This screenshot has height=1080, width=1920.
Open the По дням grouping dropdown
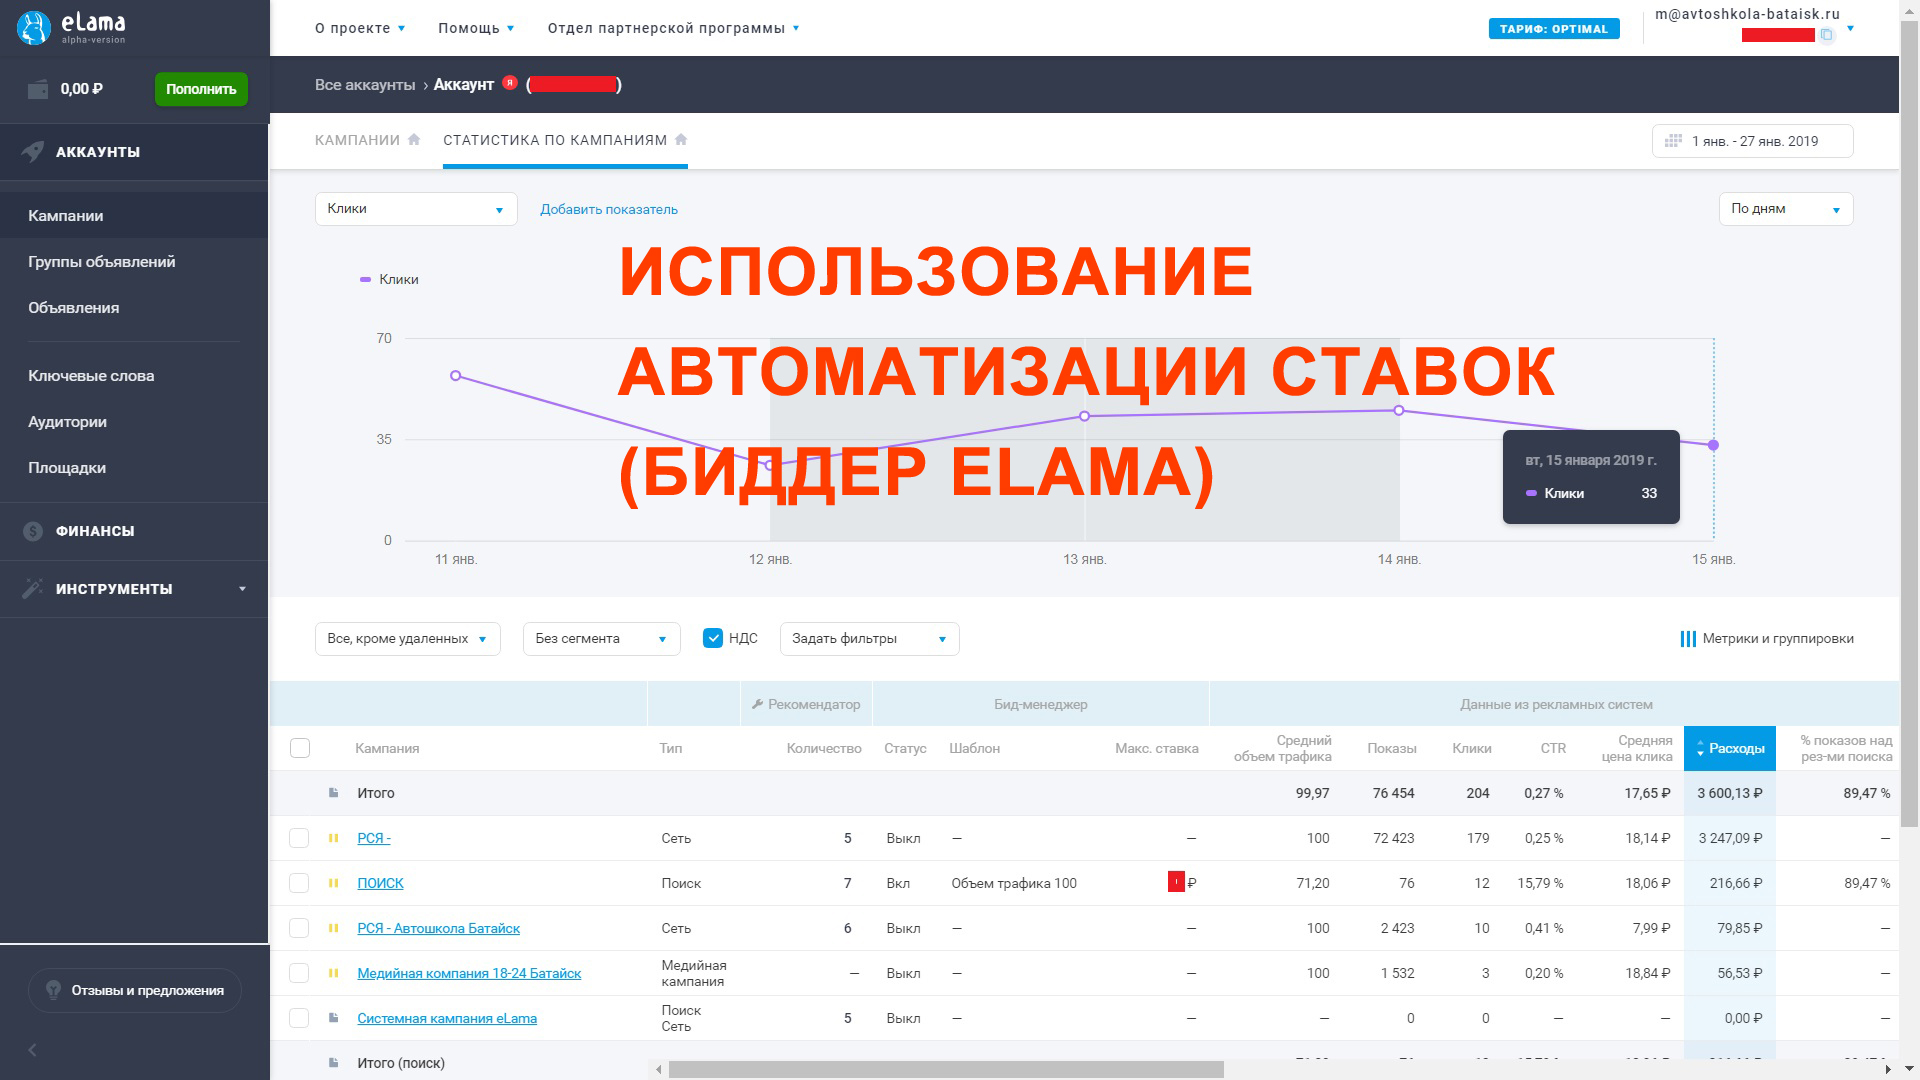(x=1785, y=209)
